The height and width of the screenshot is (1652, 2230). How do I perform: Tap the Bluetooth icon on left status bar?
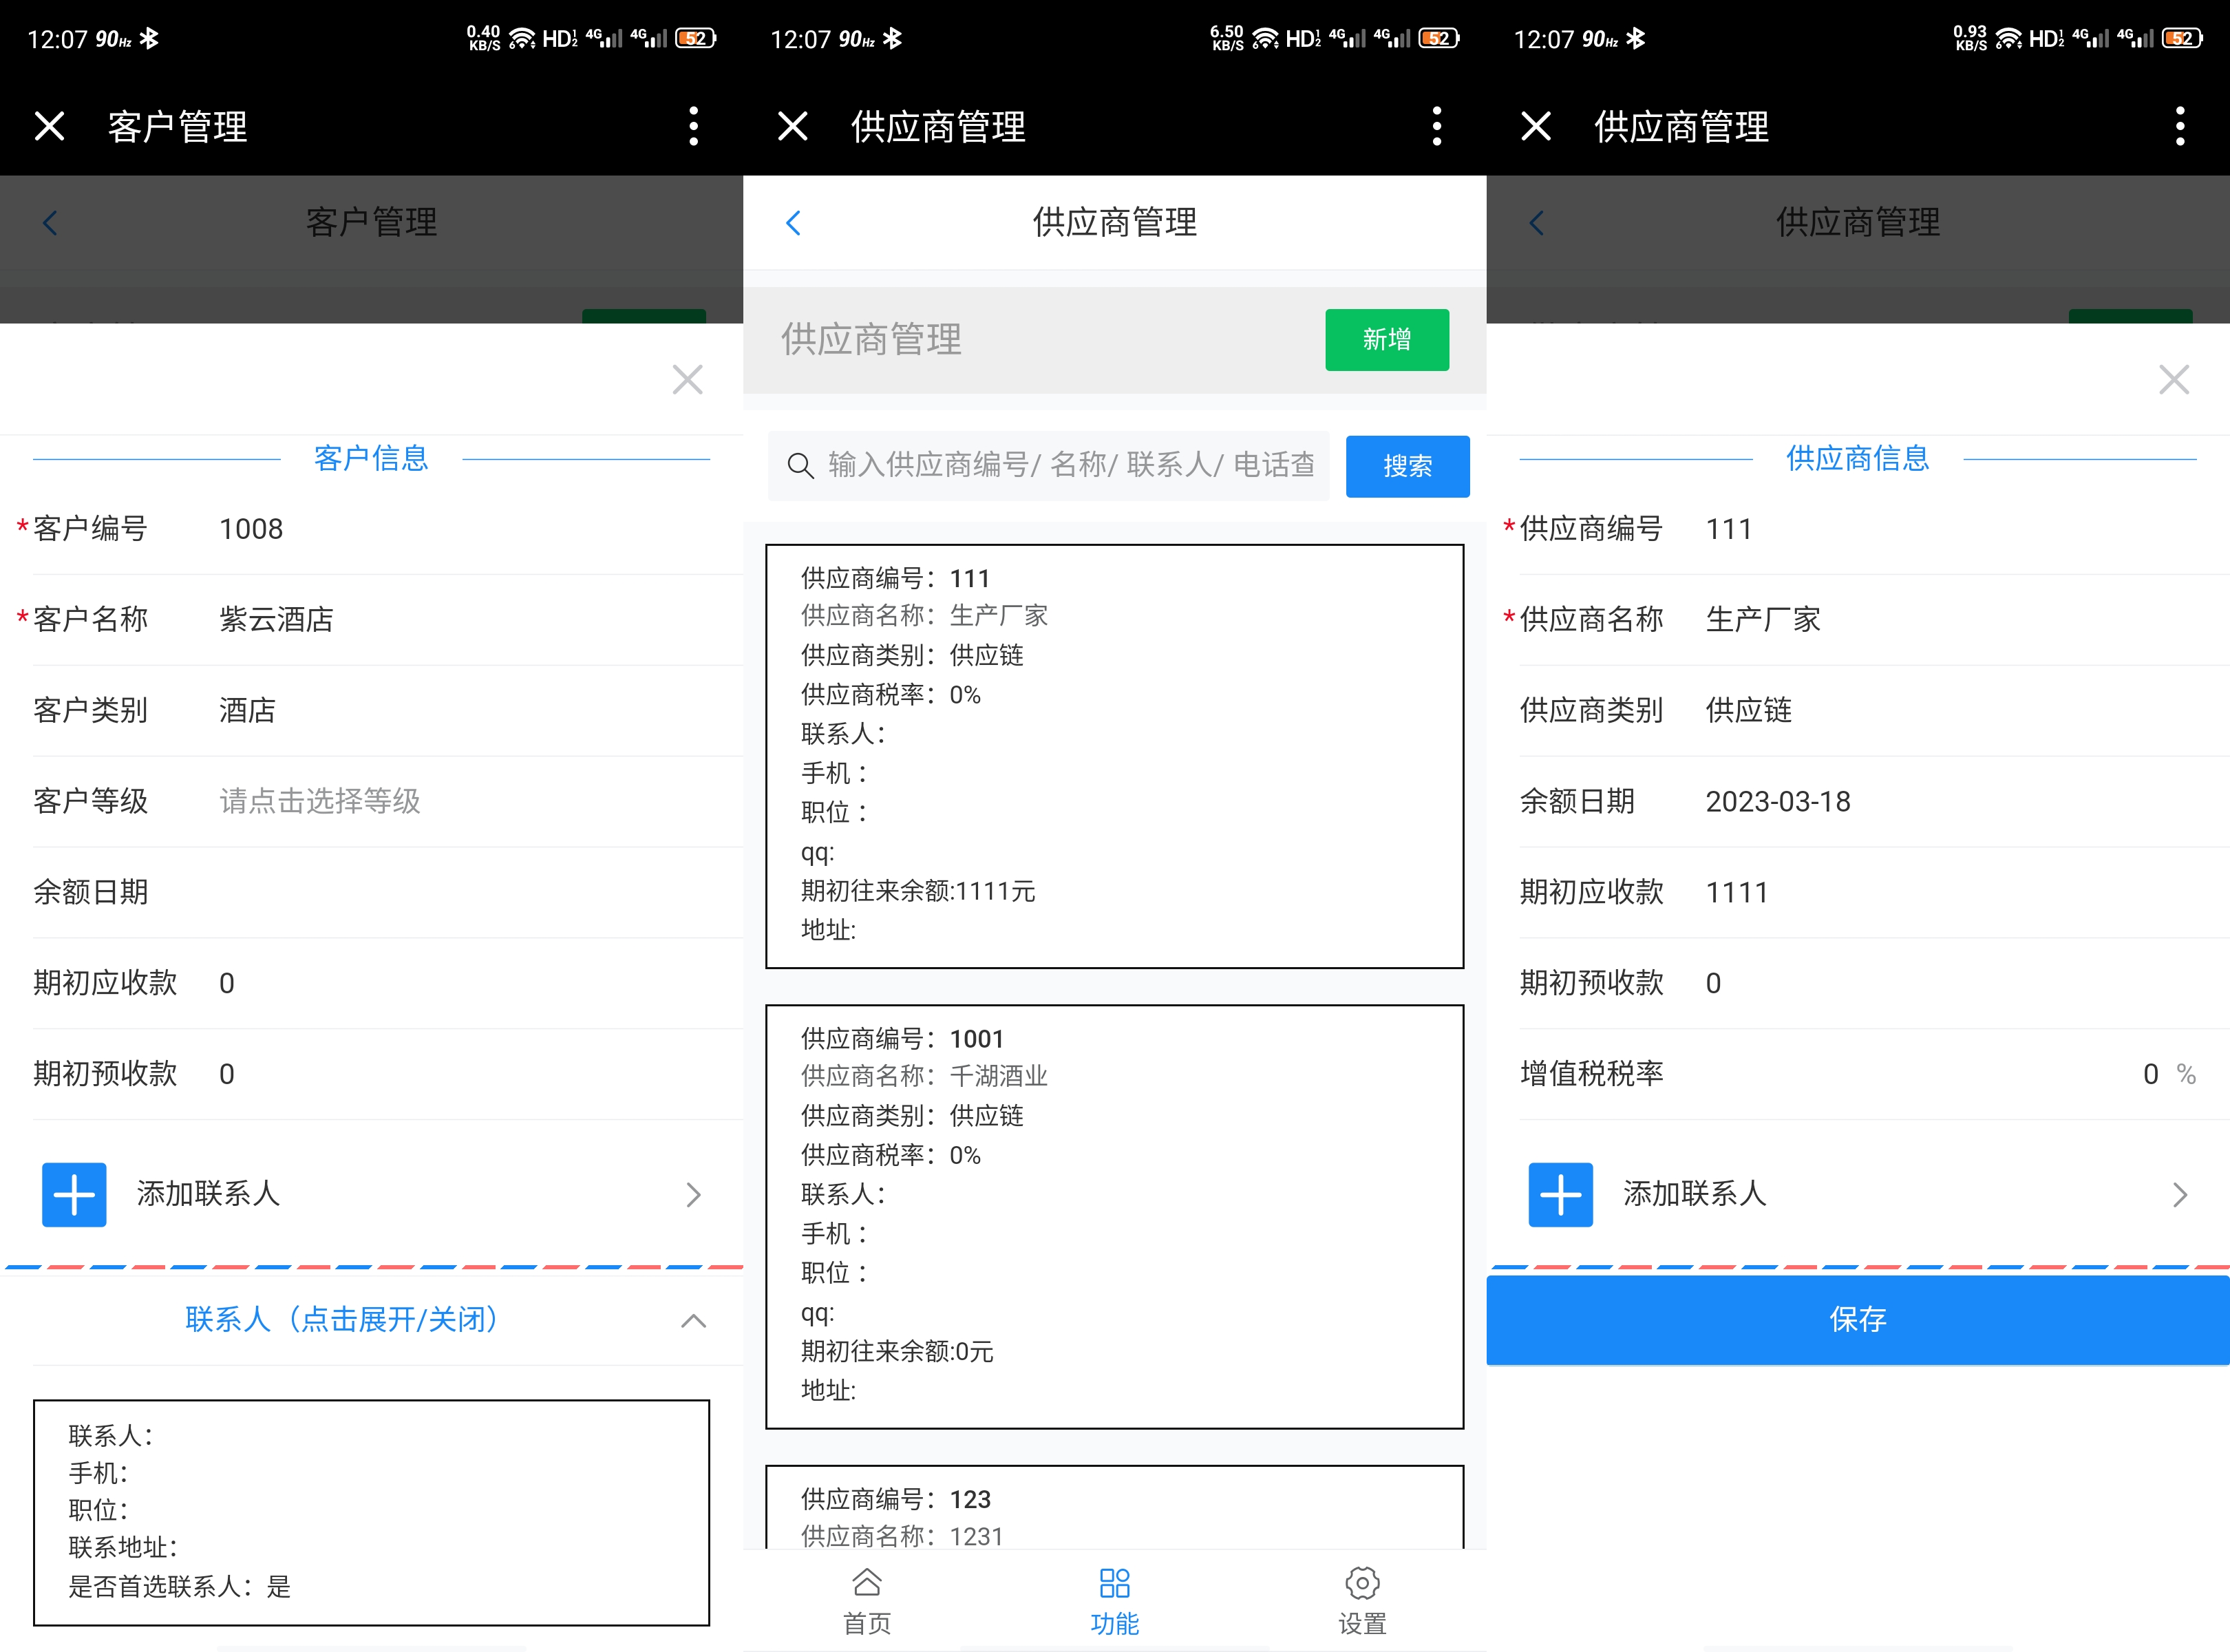point(150,39)
